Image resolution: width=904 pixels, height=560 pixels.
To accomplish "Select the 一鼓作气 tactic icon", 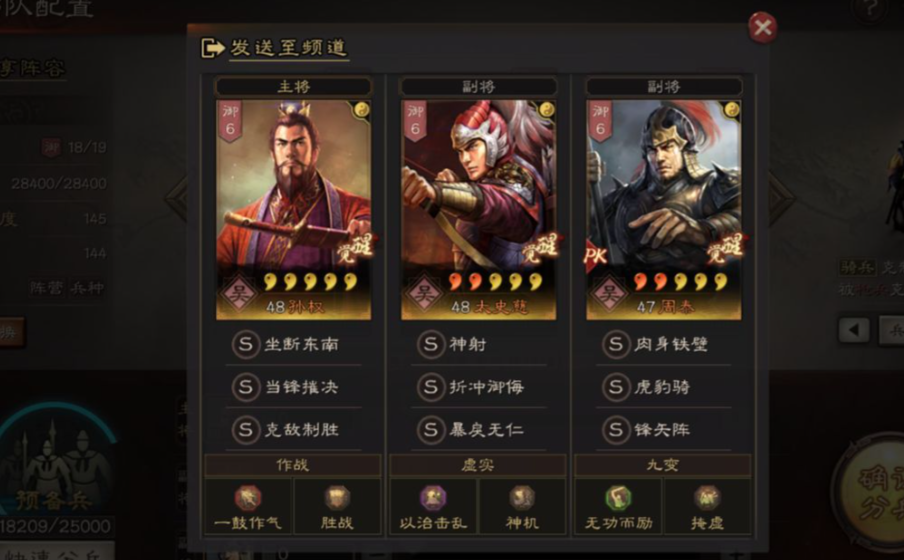I will tap(248, 498).
